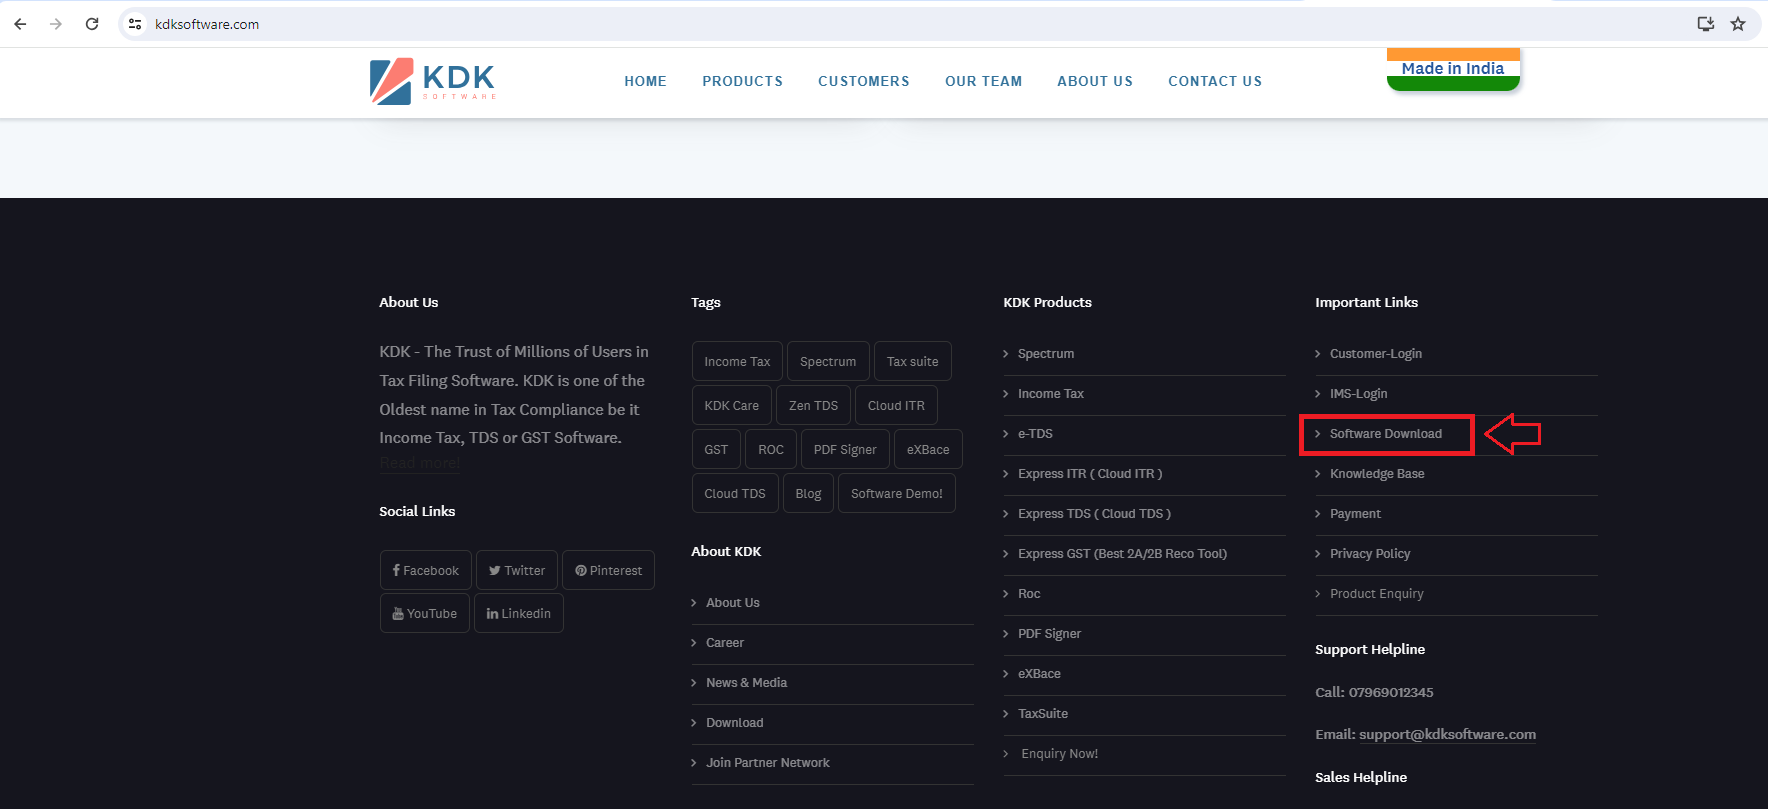Open Spectrum in KDK Products list
1768x809 pixels.
(x=1046, y=353)
